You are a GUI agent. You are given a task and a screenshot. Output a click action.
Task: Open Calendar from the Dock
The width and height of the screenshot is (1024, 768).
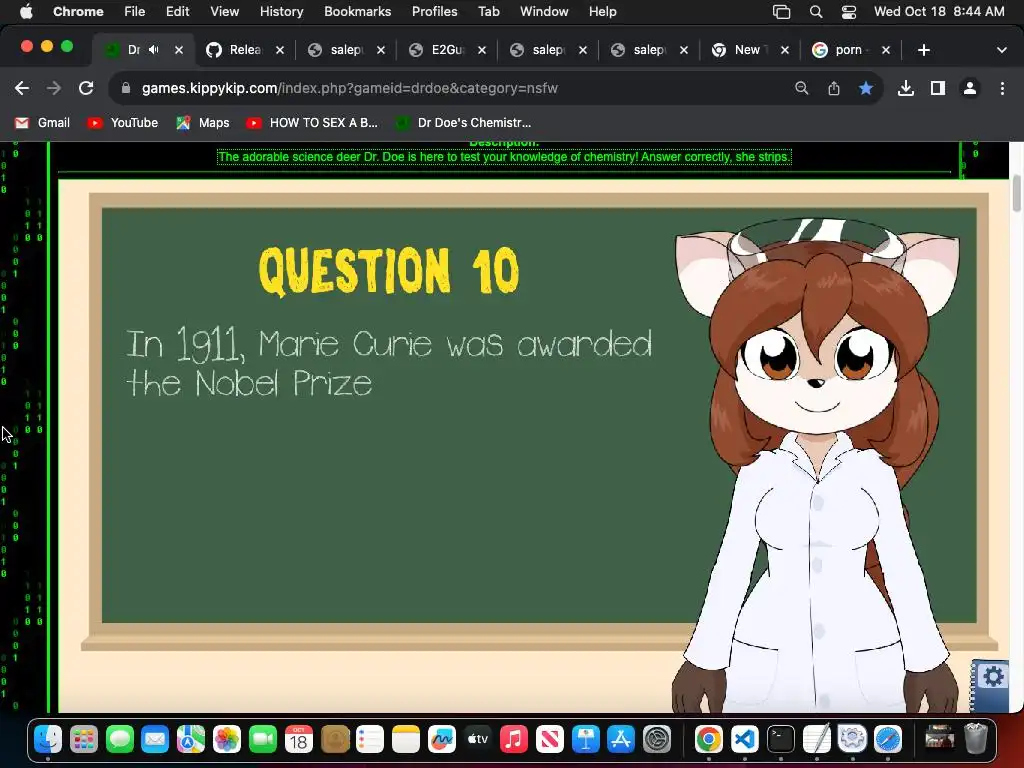(298, 739)
